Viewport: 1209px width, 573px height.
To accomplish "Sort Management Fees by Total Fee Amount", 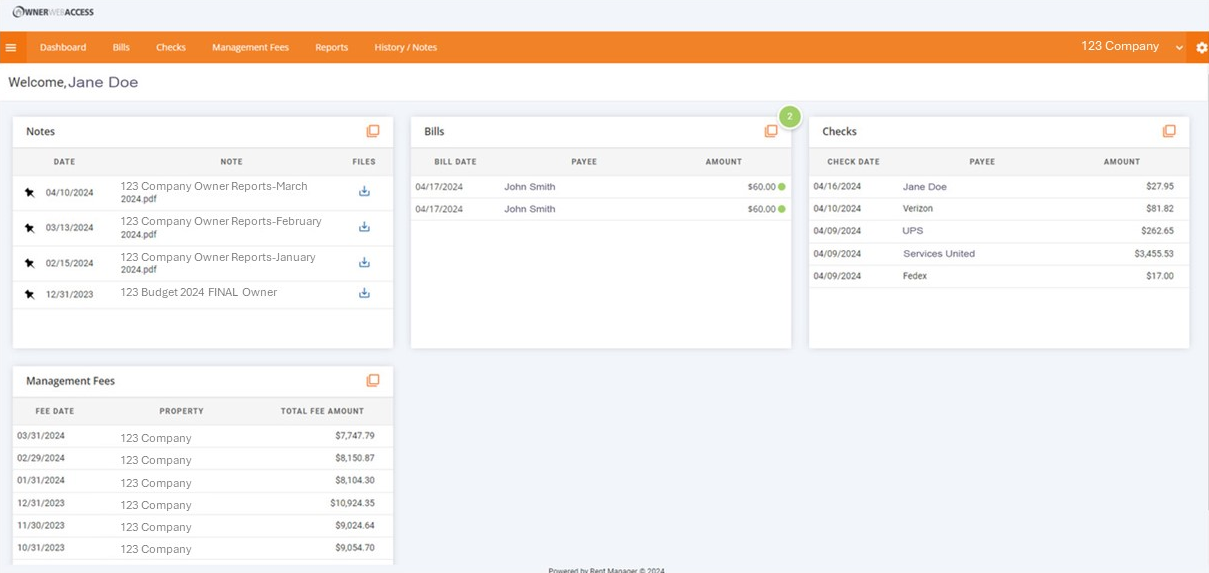I will (322, 411).
